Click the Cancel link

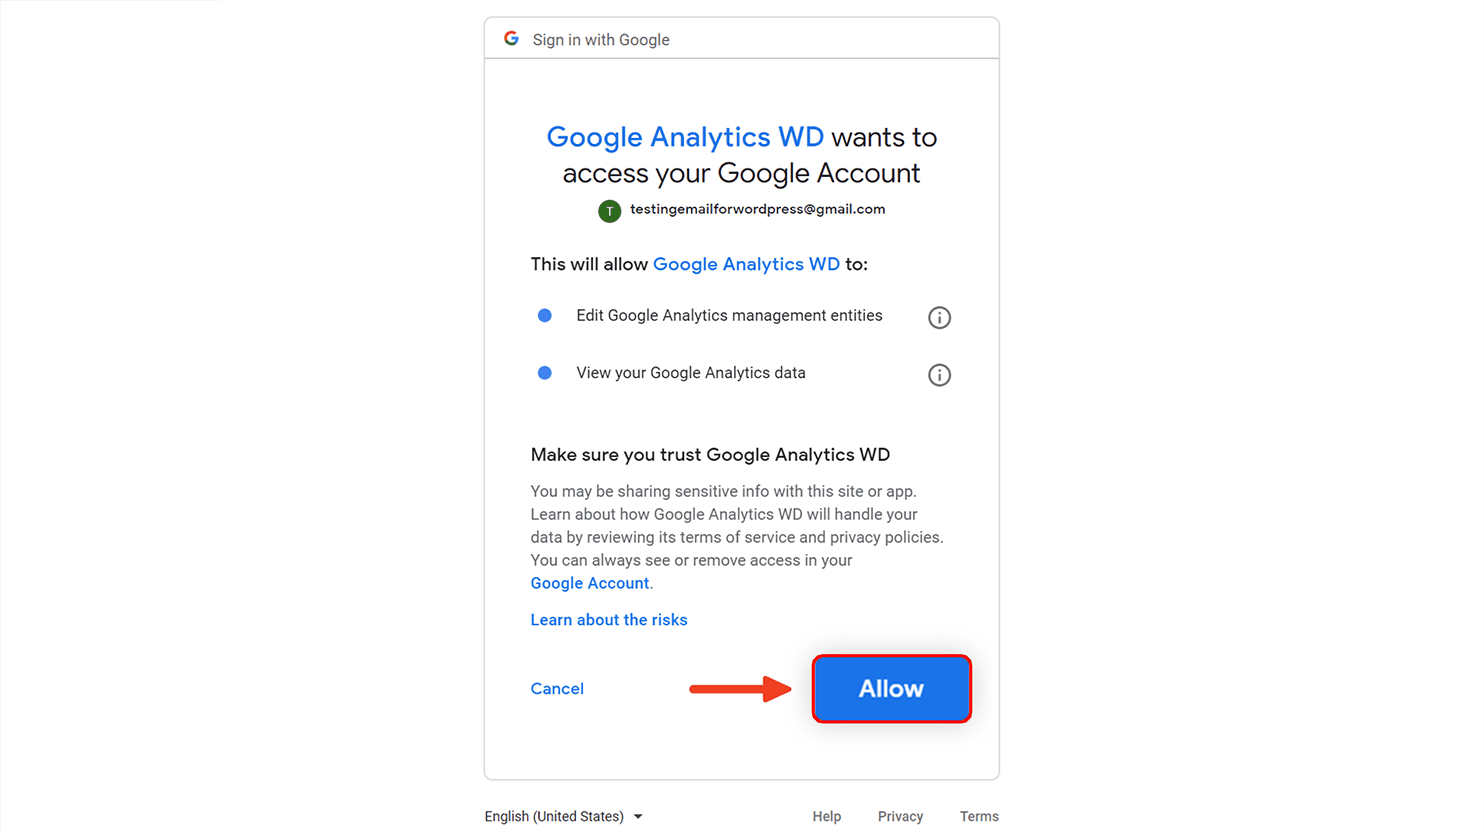tap(557, 689)
